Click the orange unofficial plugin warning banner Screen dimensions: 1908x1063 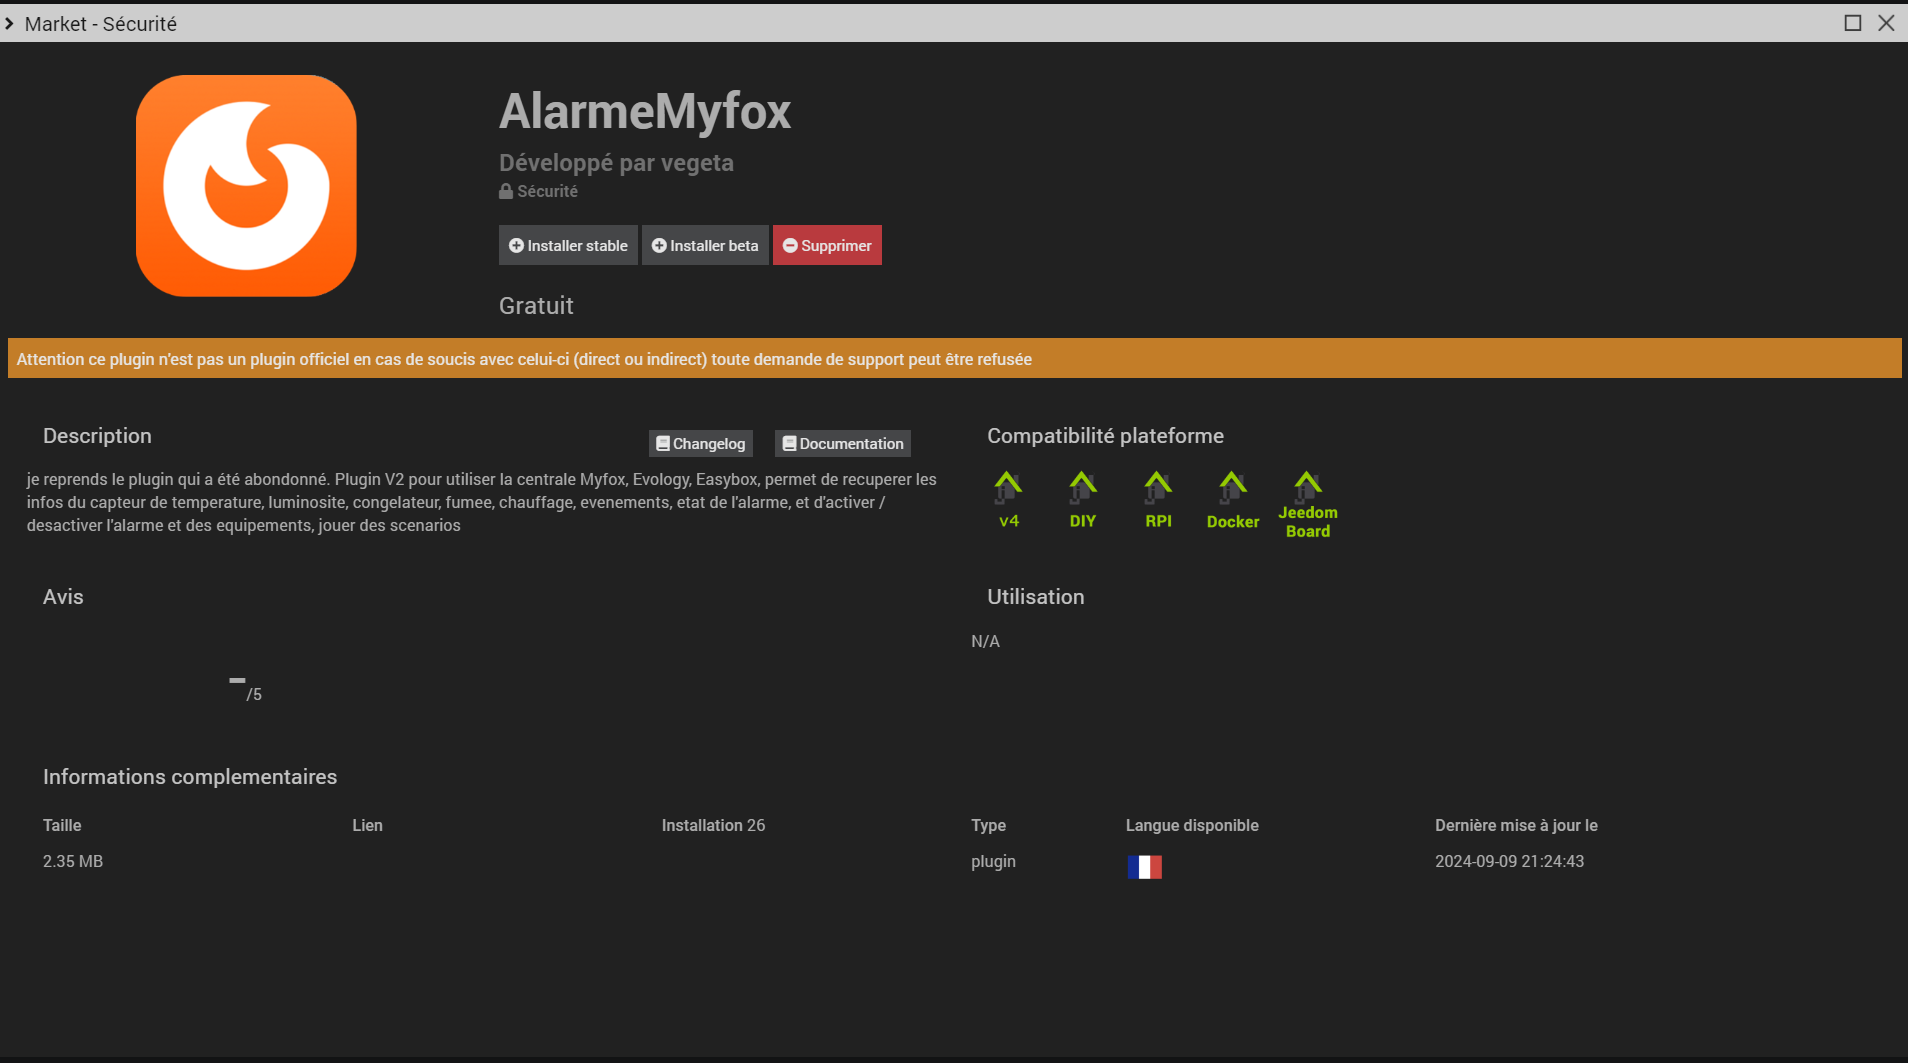click(x=954, y=359)
